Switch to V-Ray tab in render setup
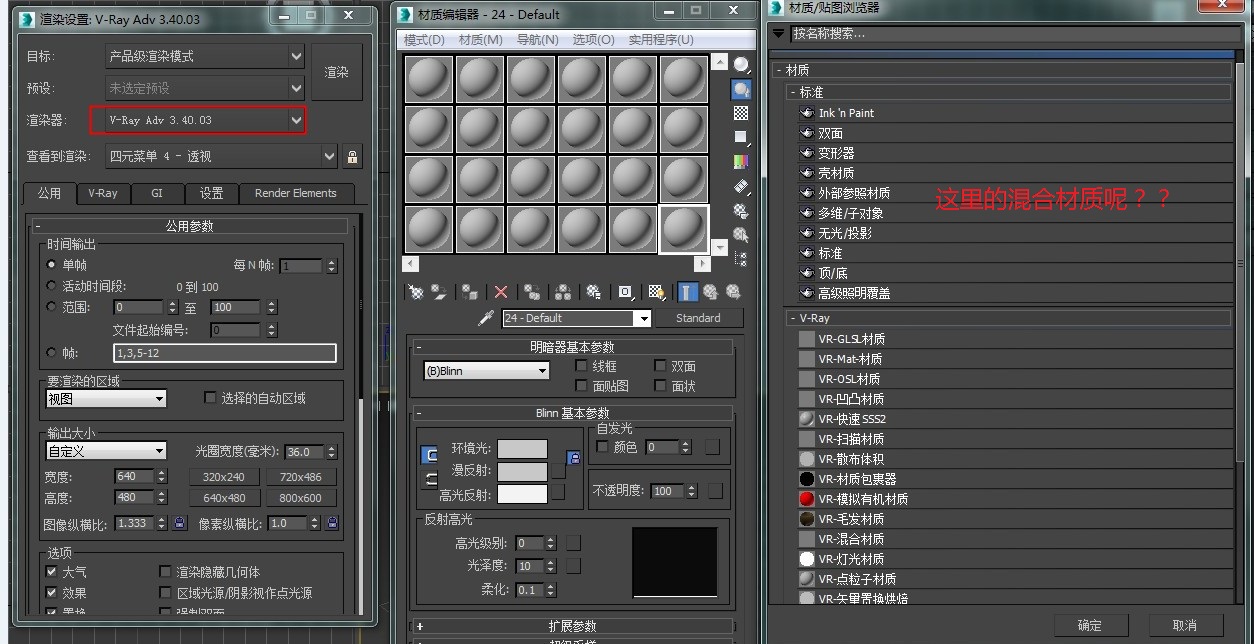This screenshot has width=1254, height=644. click(103, 193)
